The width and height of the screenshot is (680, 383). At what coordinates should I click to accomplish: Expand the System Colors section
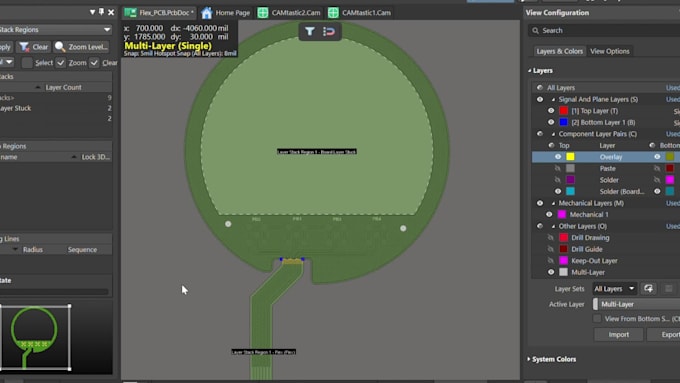point(529,359)
